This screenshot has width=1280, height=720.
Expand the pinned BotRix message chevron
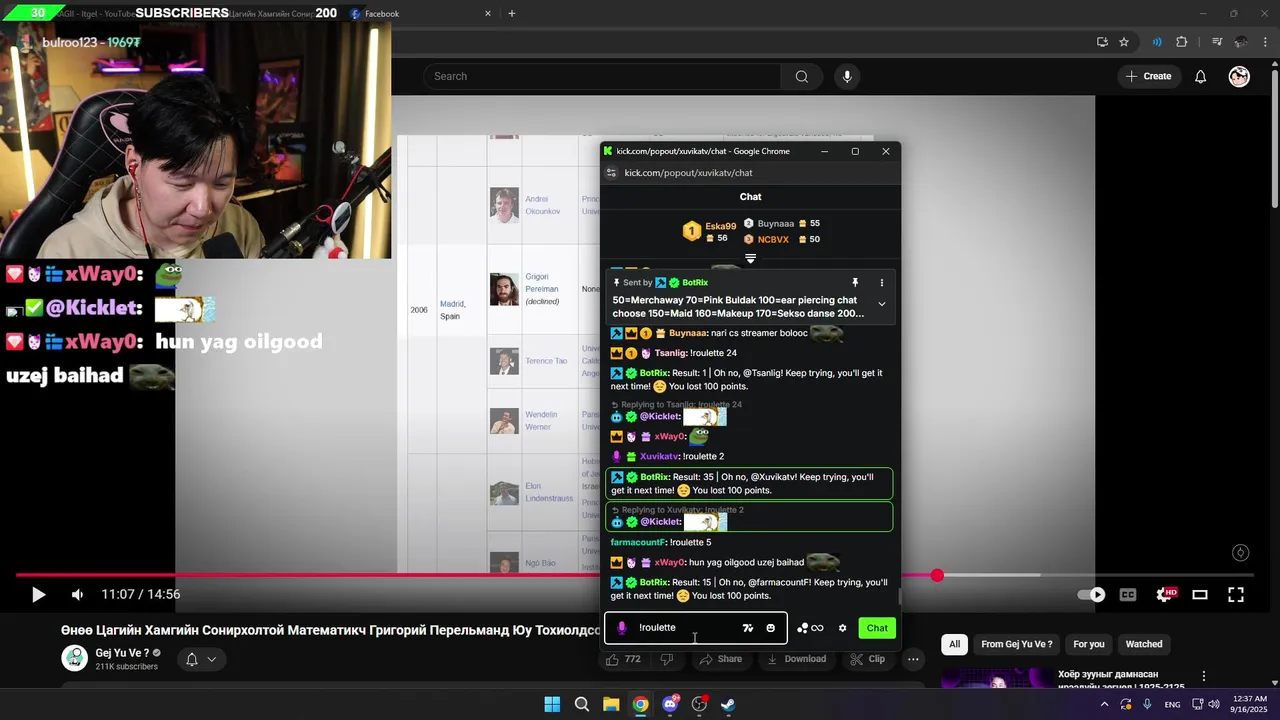[881, 304]
